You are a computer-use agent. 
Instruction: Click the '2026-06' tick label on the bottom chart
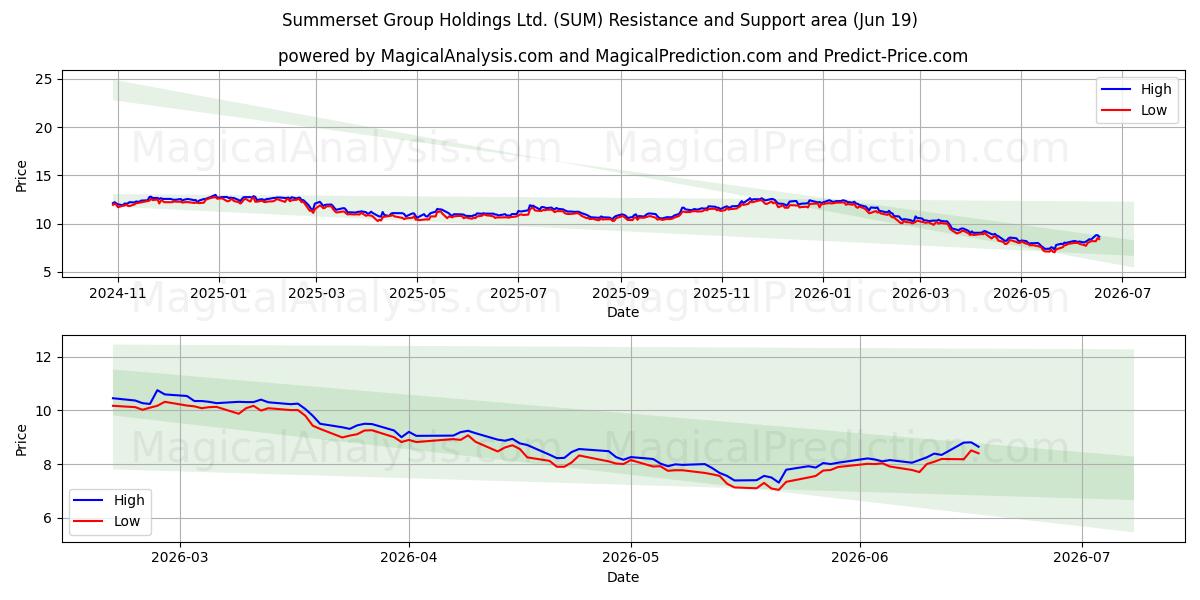tap(861, 559)
